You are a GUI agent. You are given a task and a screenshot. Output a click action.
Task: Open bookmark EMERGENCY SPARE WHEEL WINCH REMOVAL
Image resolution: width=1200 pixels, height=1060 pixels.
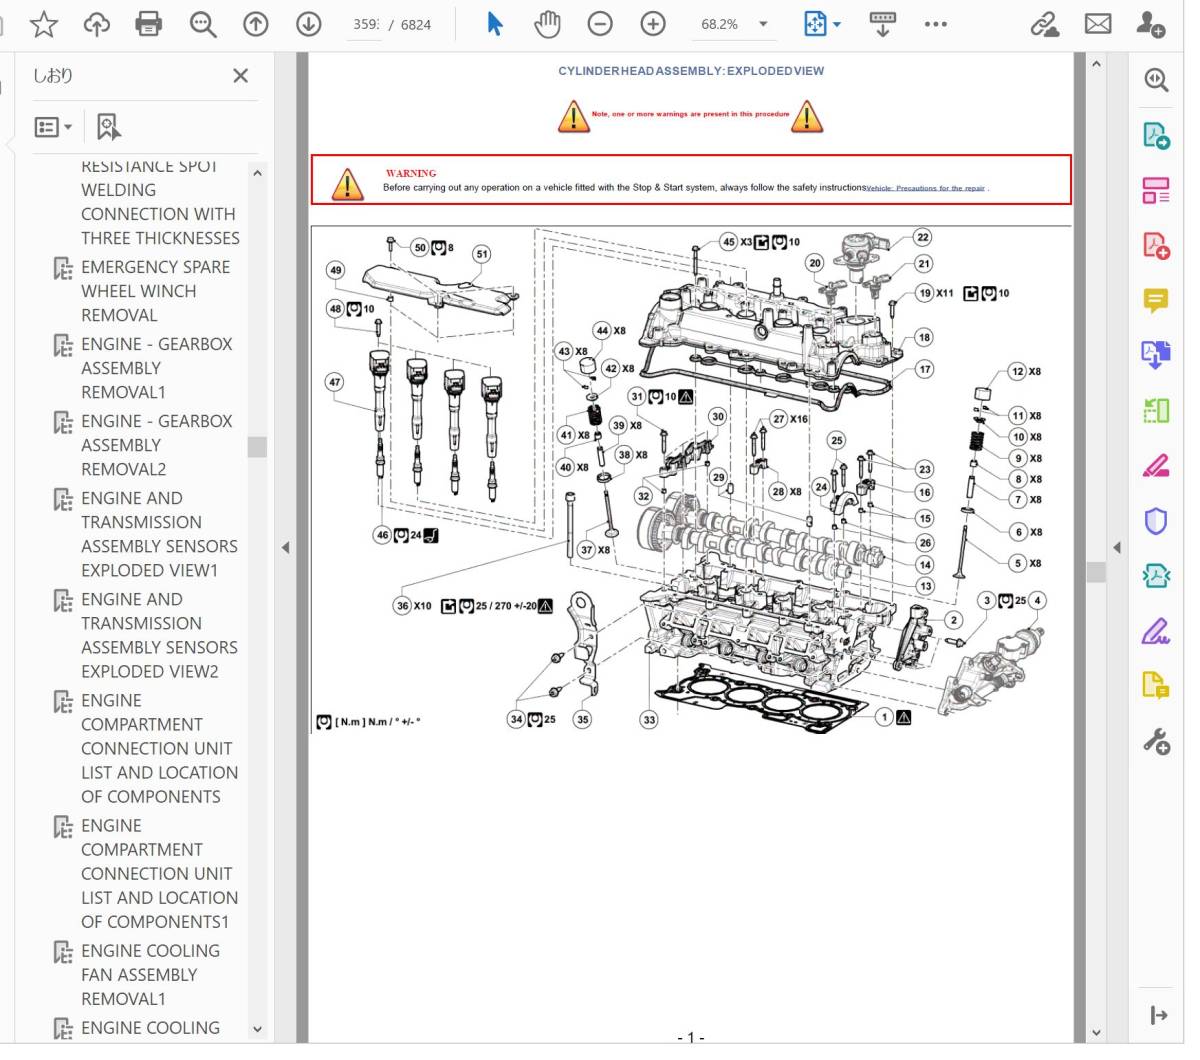(155, 291)
